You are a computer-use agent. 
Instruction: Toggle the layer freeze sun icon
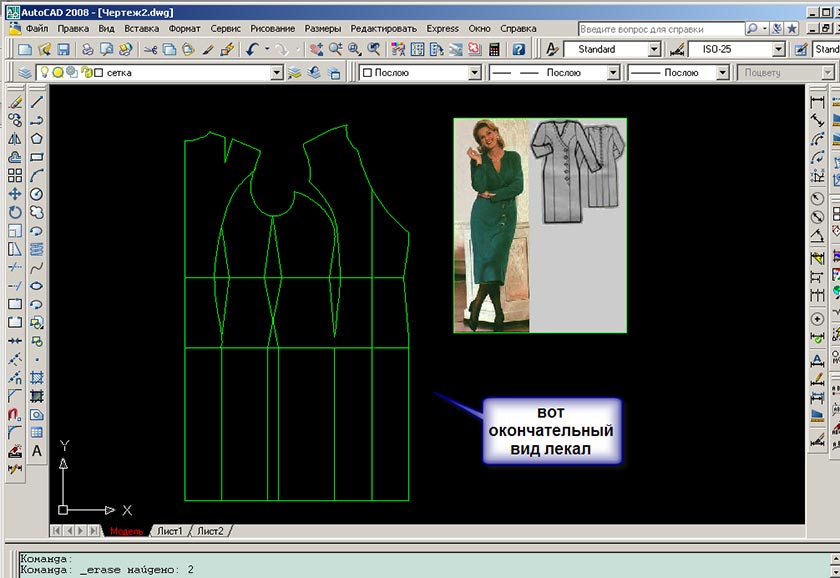click(x=58, y=73)
